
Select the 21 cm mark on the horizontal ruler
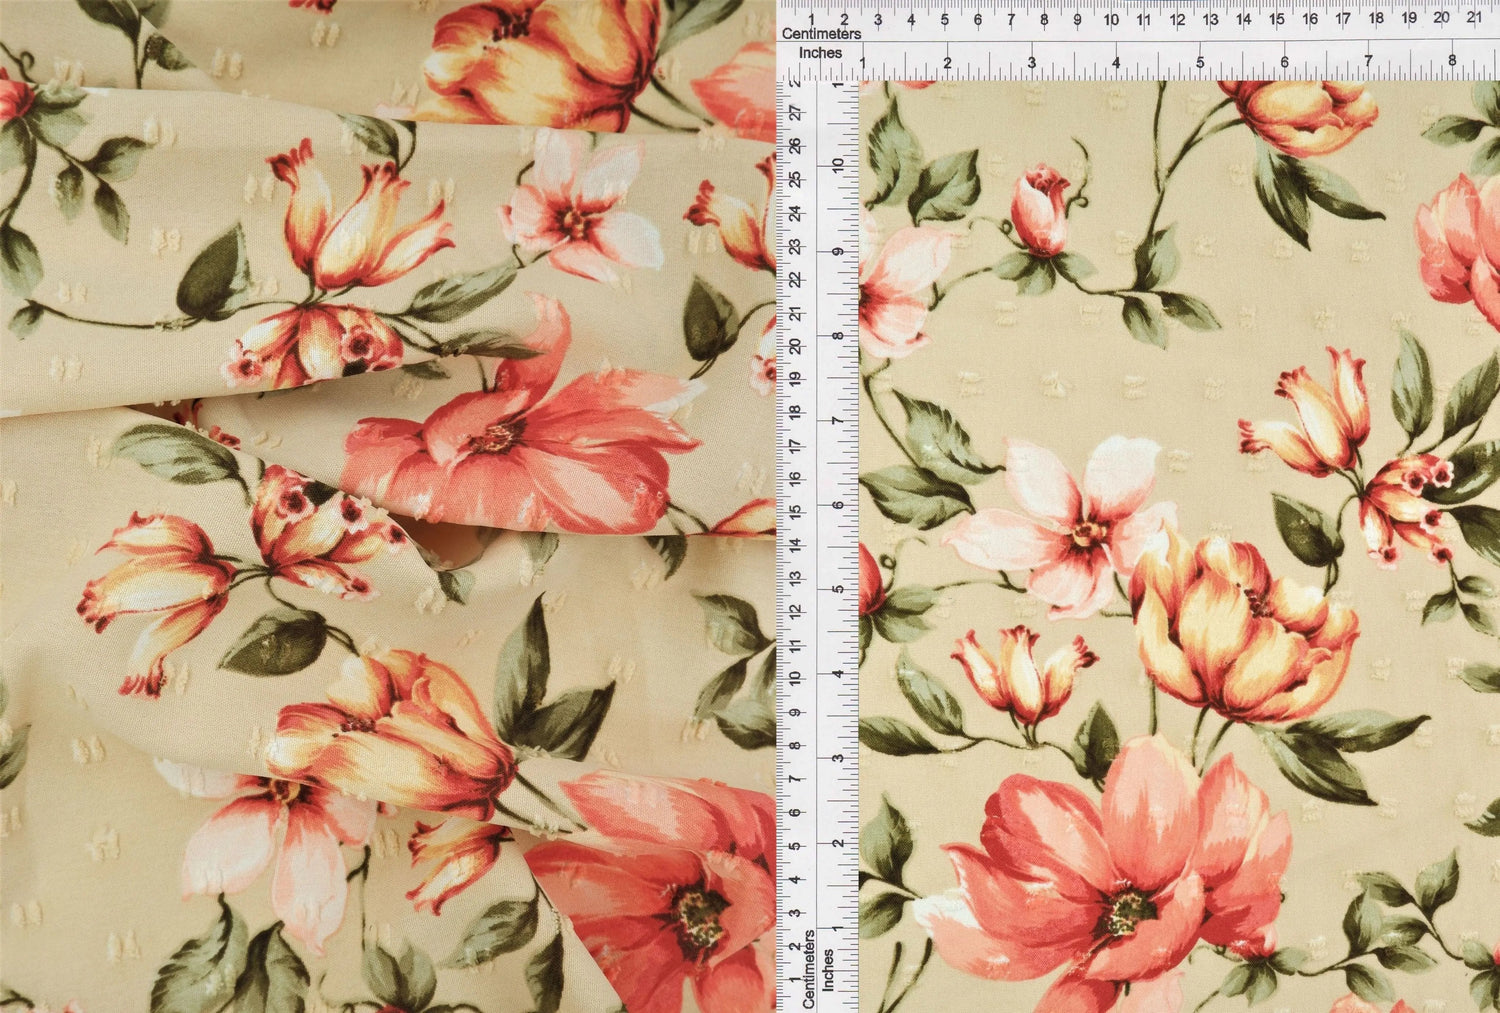pos(1473,18)
